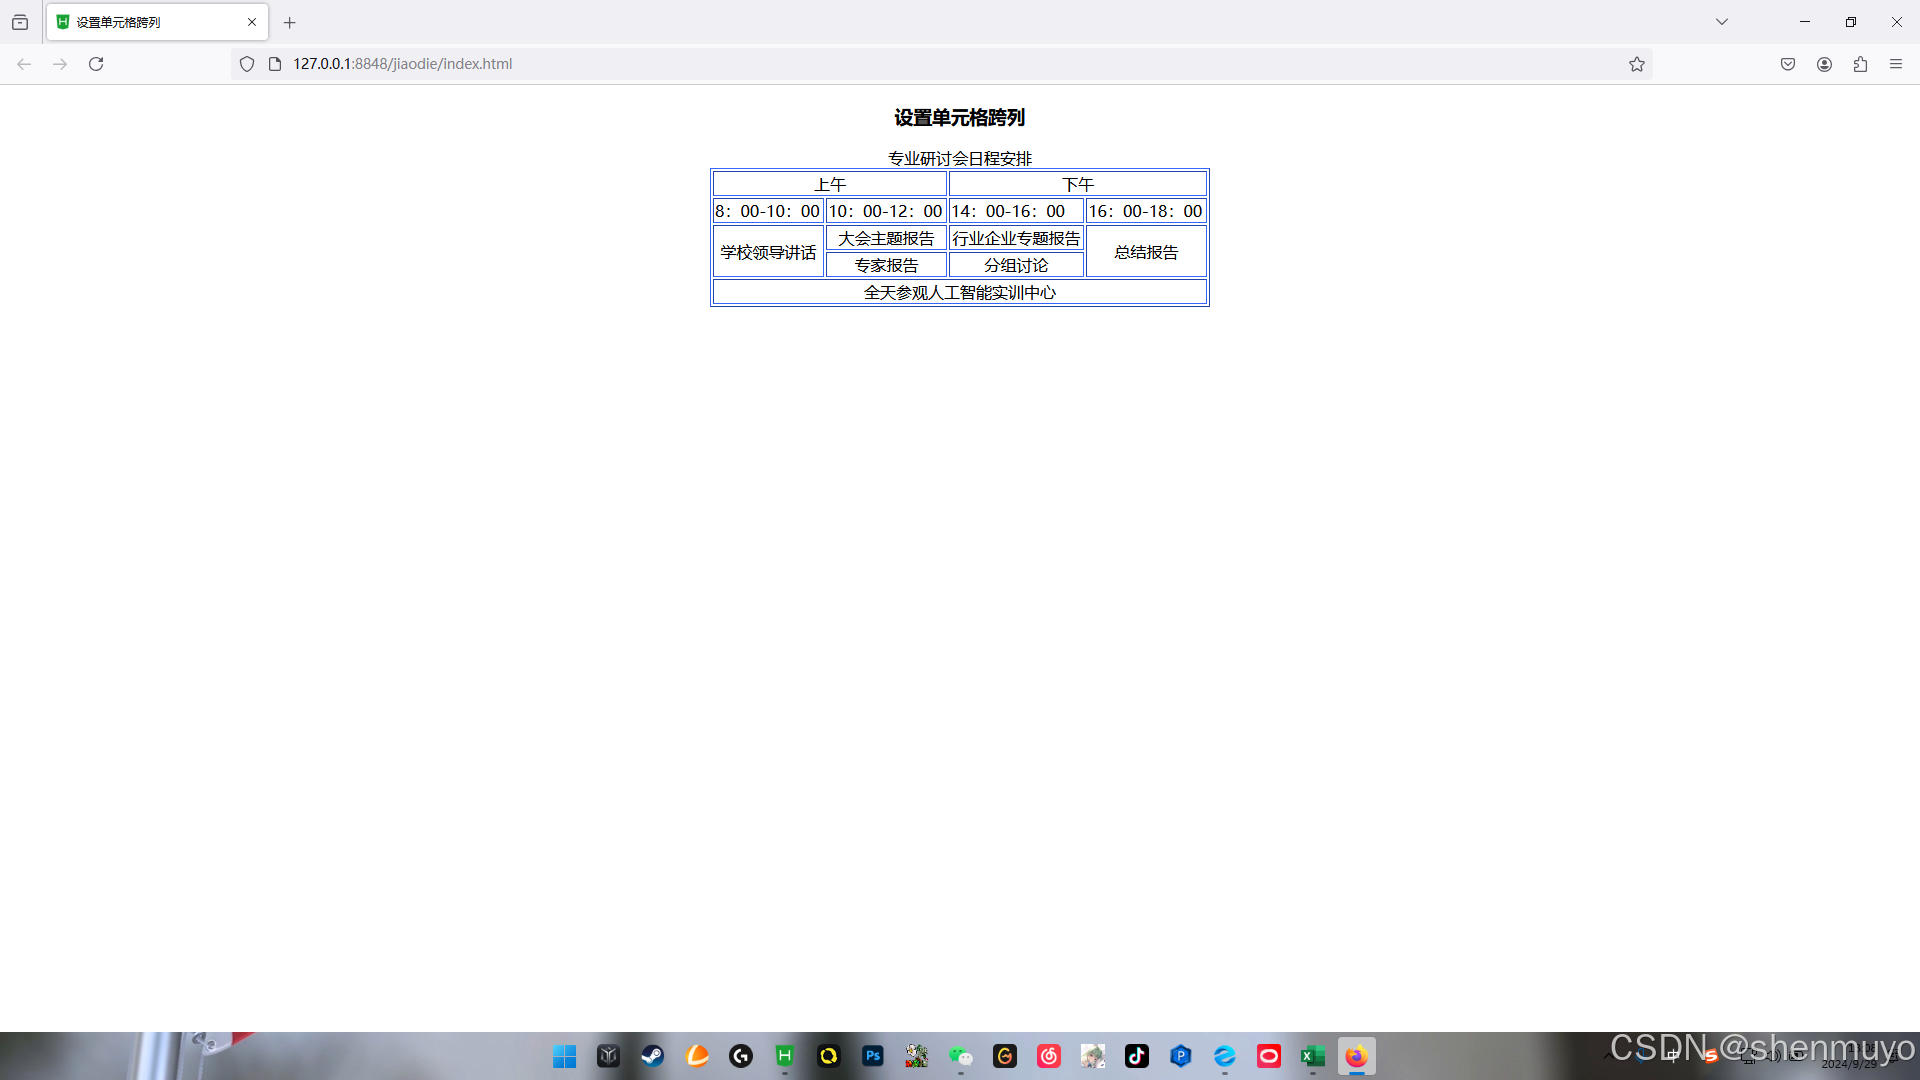Screen dimensions: 1920x1080
Task: Click the page reload button
Action: (96, 64)
